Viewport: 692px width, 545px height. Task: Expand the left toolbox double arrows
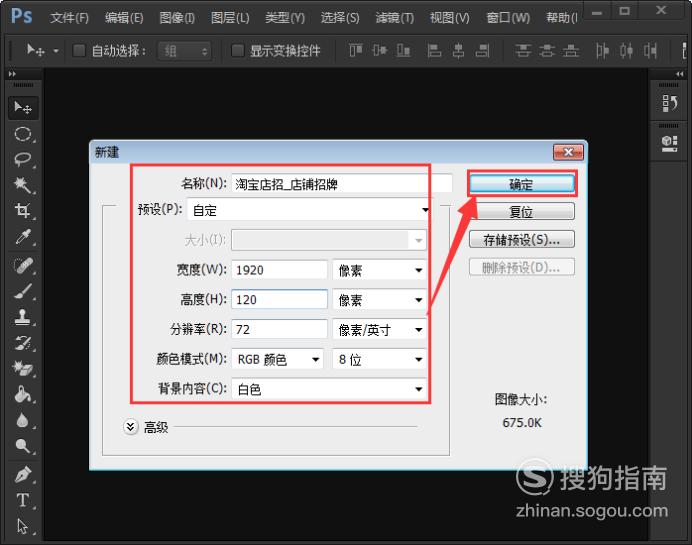click(x=12, y=74)
